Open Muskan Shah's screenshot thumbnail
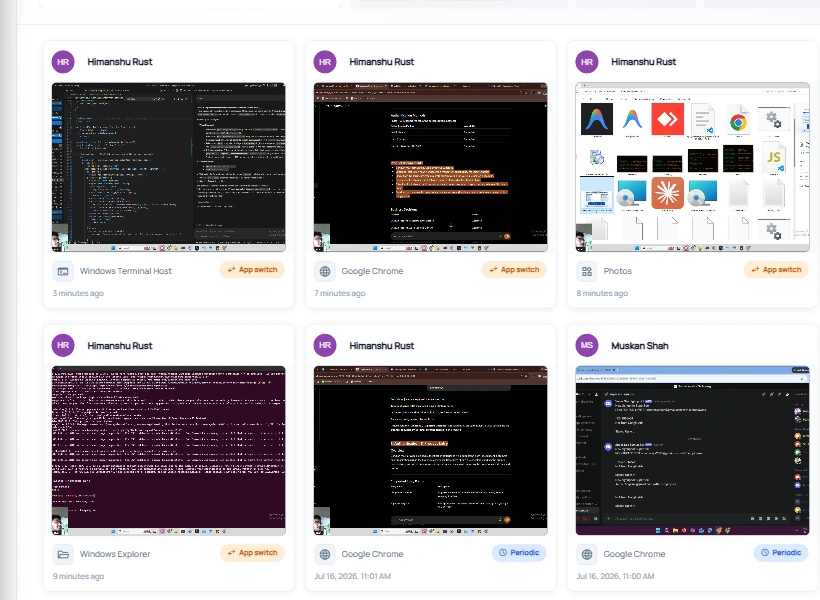The image size is (820, 600). click(692, 450)
